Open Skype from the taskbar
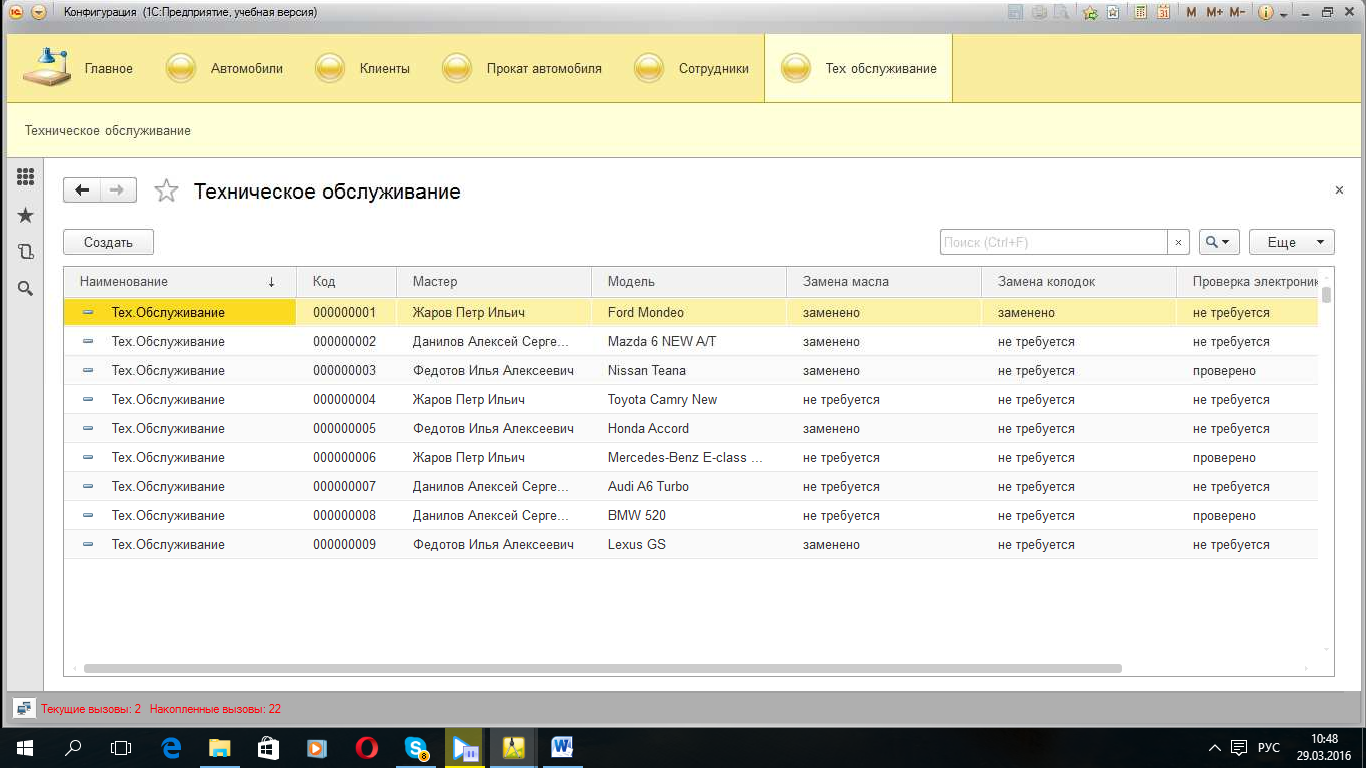The image size is (1366, 768). (x=416, y=747)
